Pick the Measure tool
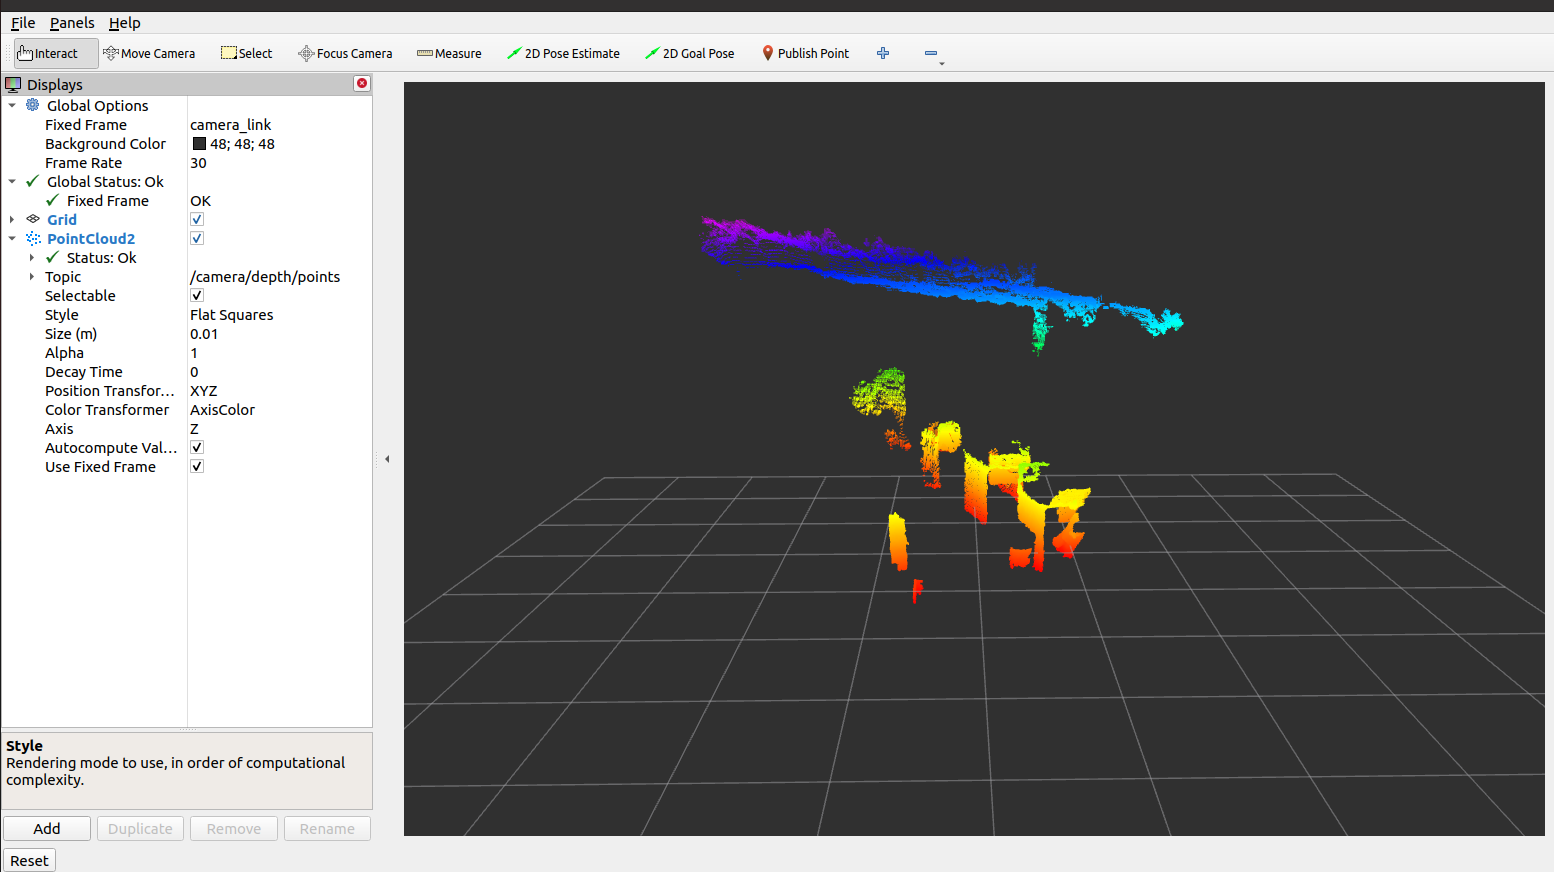 (x=449, y=53)
